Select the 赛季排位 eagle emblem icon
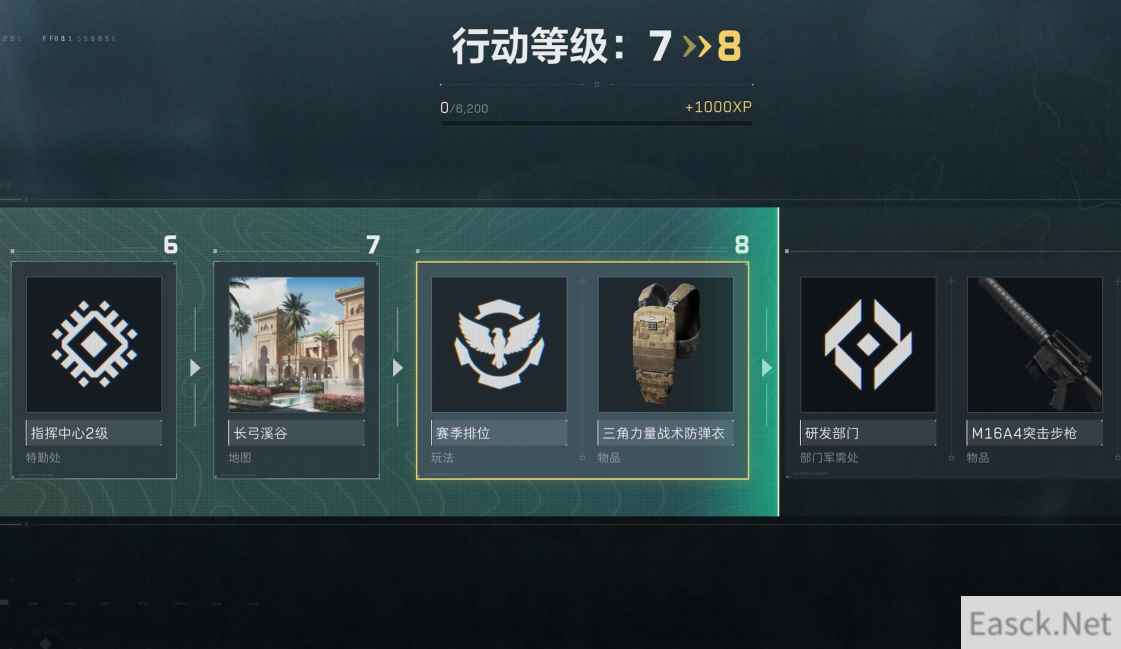Viewport: 1121px width, 649px height. click(x=499, y=344)
